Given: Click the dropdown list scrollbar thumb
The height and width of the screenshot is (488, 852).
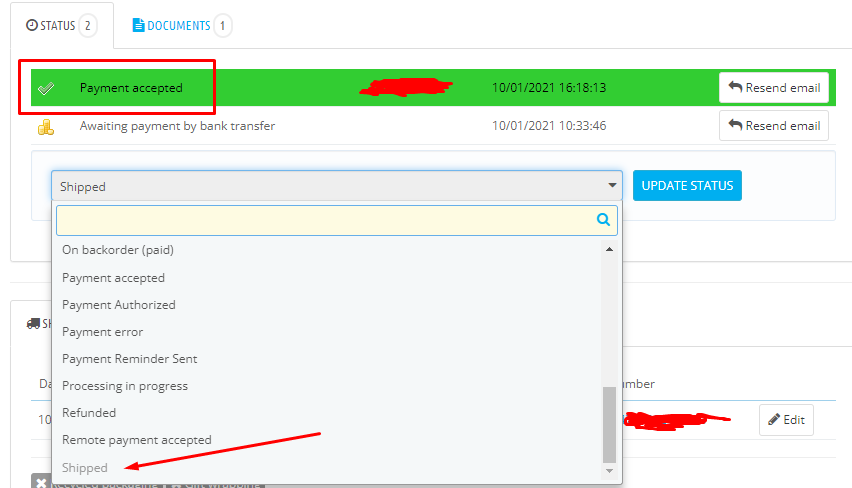Looking at the screenshot, I should point(610,424).
